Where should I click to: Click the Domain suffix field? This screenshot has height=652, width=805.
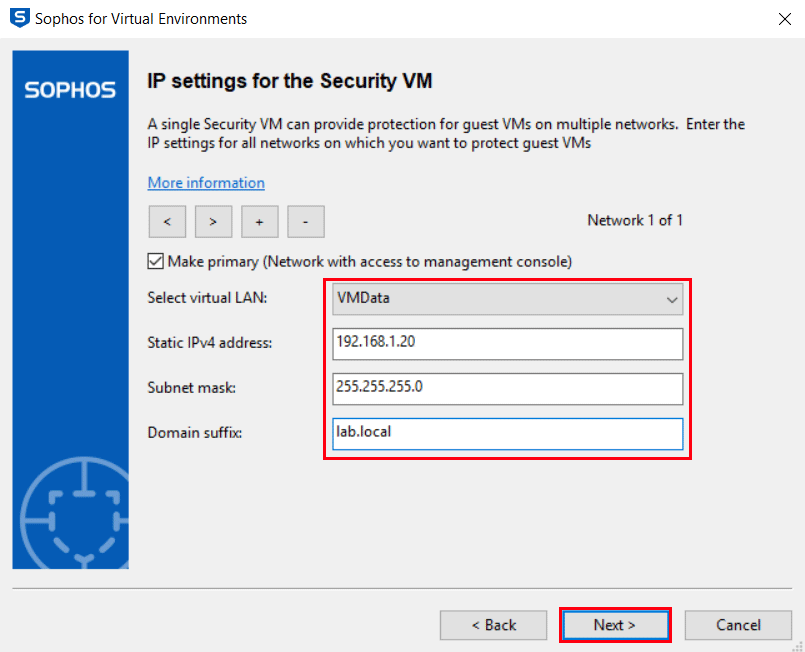pyautogui.click(x=507, y=434)
